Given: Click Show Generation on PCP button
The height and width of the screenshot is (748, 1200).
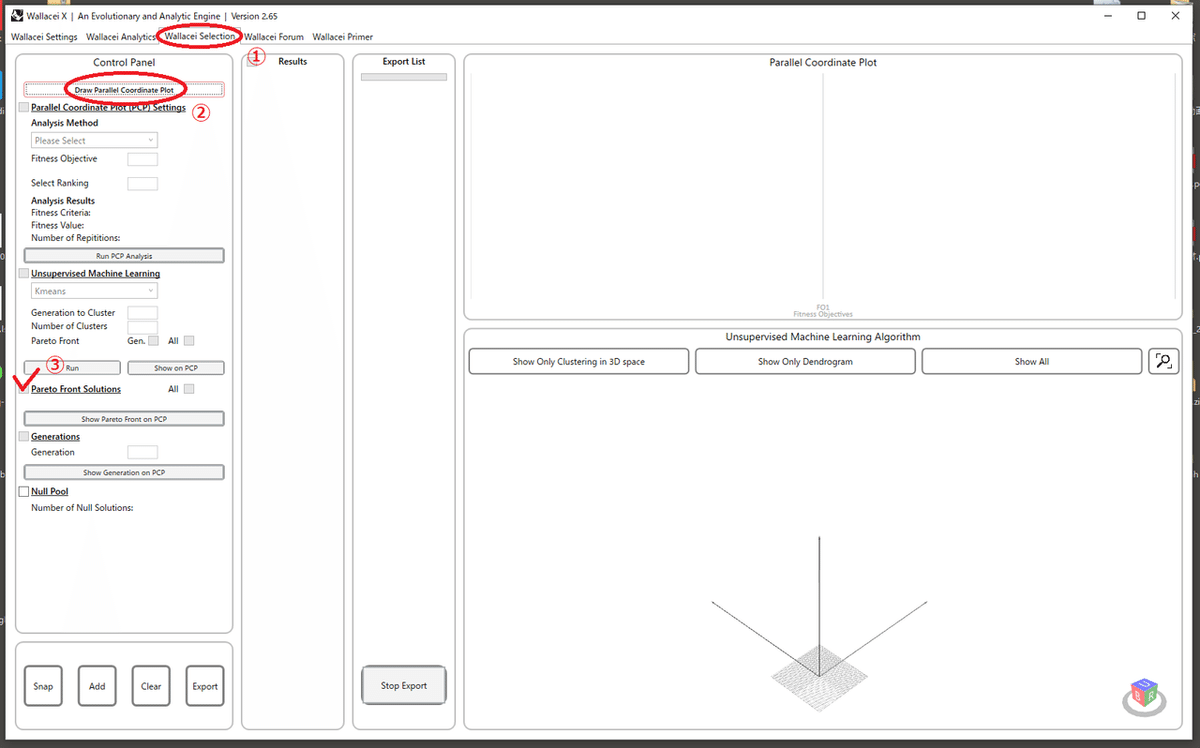Looking at the screenshot, I should click(124, 472).
